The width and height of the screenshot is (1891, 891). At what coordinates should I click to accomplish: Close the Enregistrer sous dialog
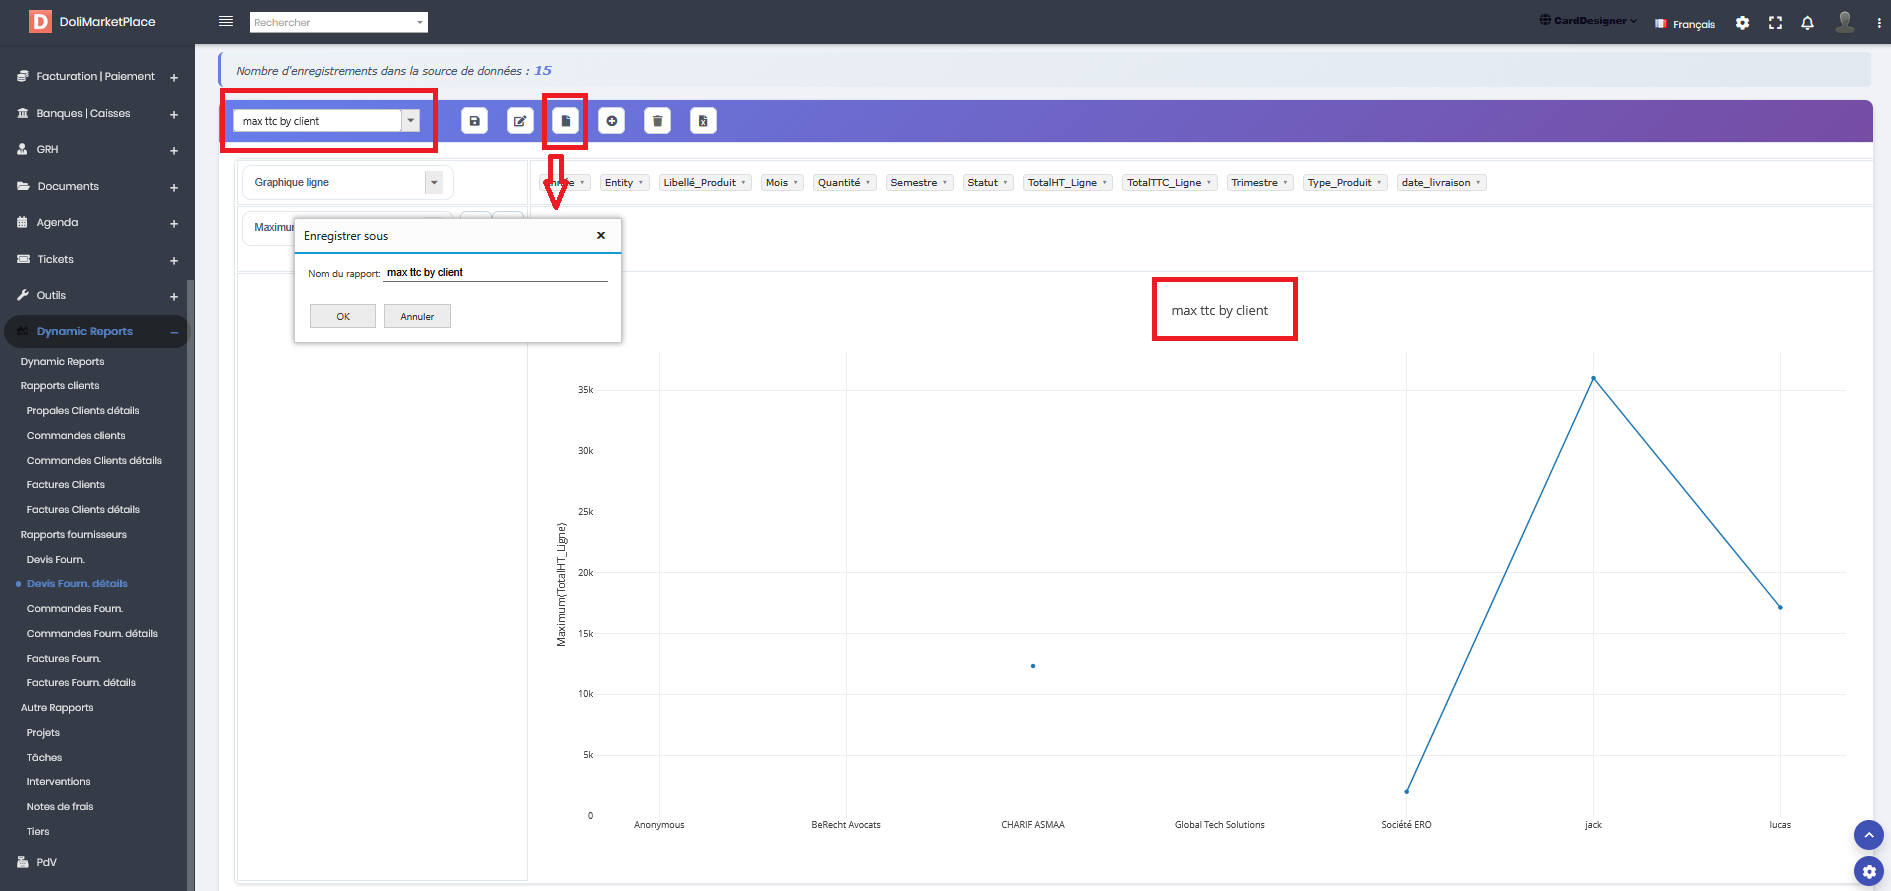tap(601, 236)
